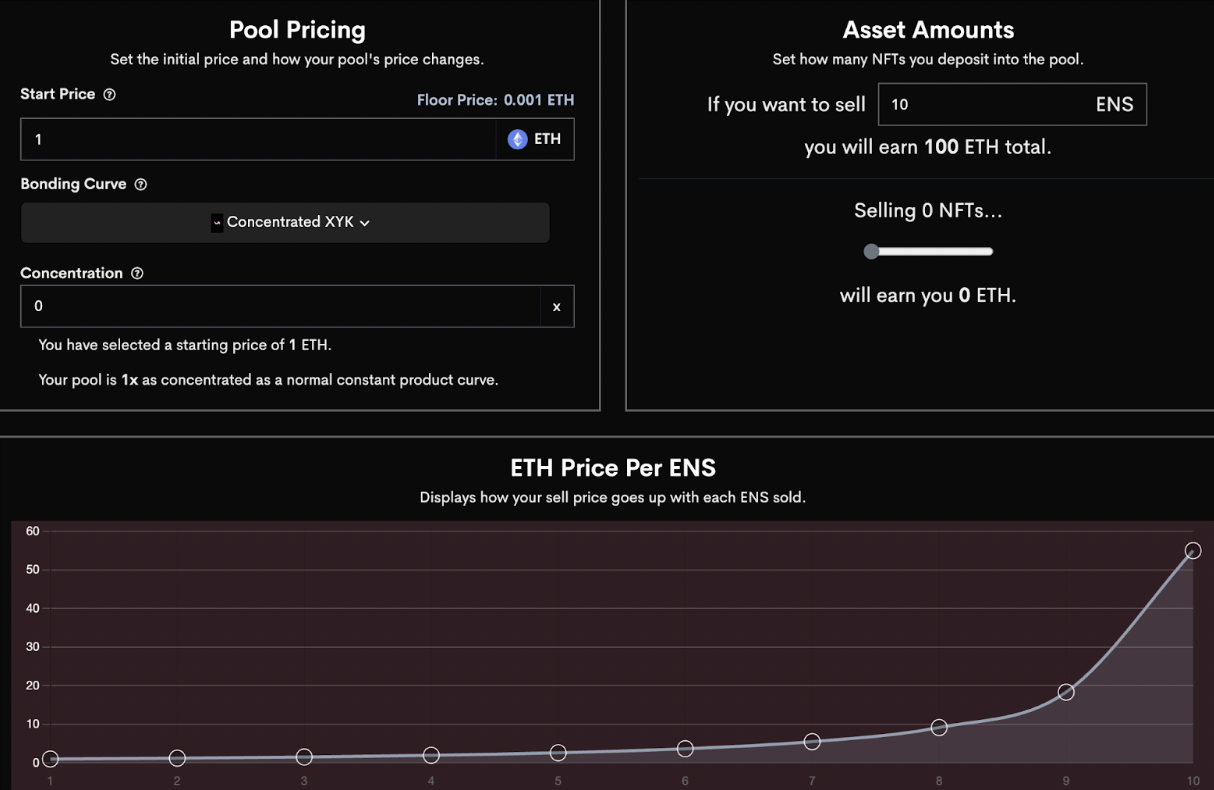This screenshot has height=790, width=1214.
Task: Focus the ENS amount input field
Action: coord(980,104)
